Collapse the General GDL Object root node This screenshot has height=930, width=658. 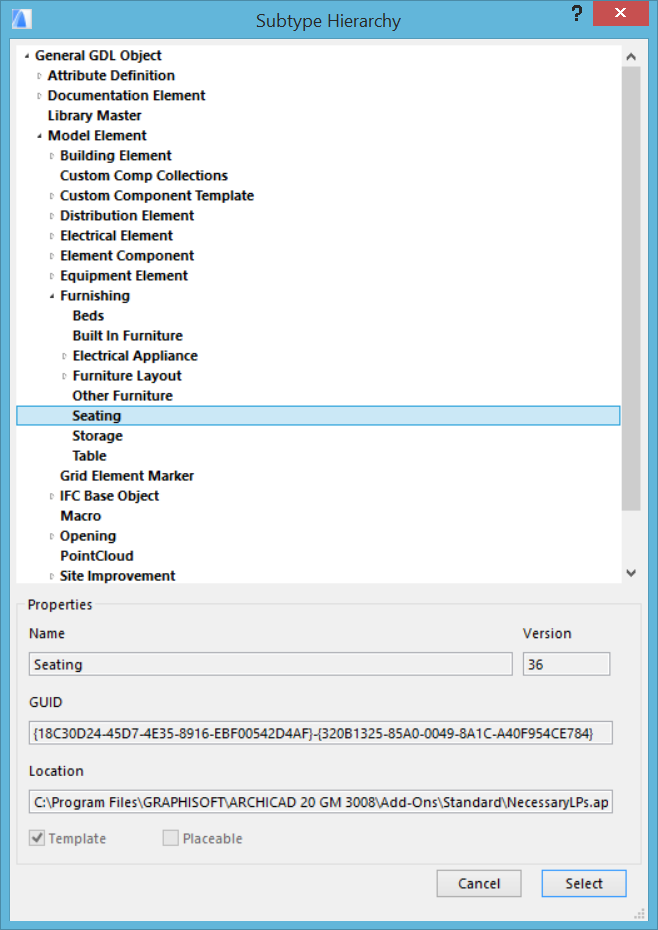(26, 56)
